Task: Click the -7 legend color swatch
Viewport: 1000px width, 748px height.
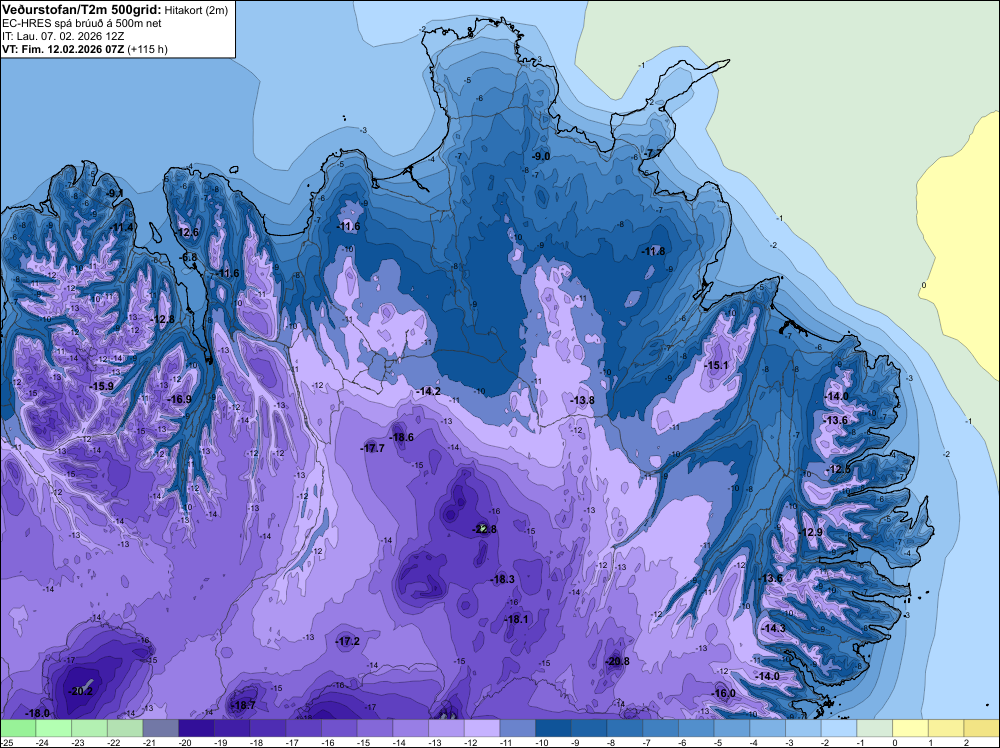Action: pos(661,728)
